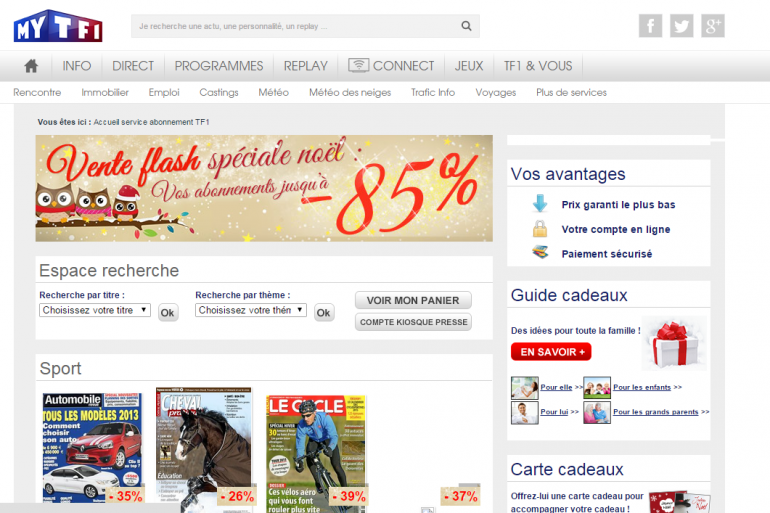
Task: Click the Pour les enfants text link
Action: coord(642,387)
